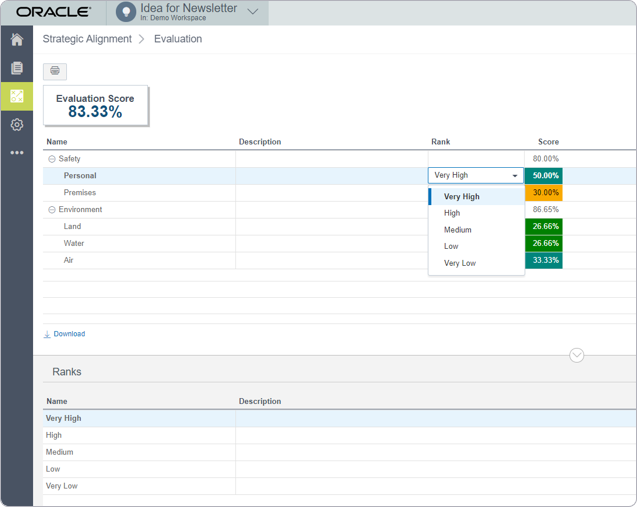Click the lightbulb idea icon in header
The image size is (637, 507).
tap(126, 12)
